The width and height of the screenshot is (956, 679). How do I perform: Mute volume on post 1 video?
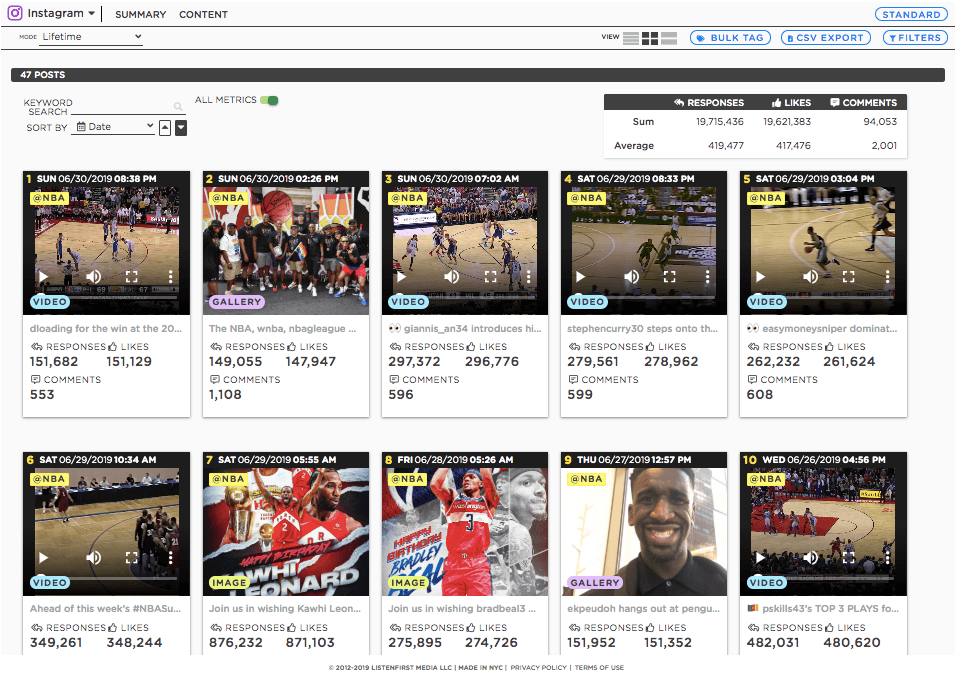click(x=93, y=276)
